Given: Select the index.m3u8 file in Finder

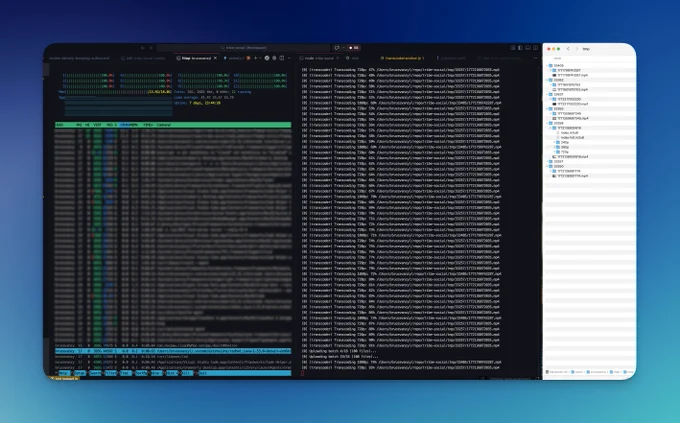Looking at the screenshot, I should [569, 133].
